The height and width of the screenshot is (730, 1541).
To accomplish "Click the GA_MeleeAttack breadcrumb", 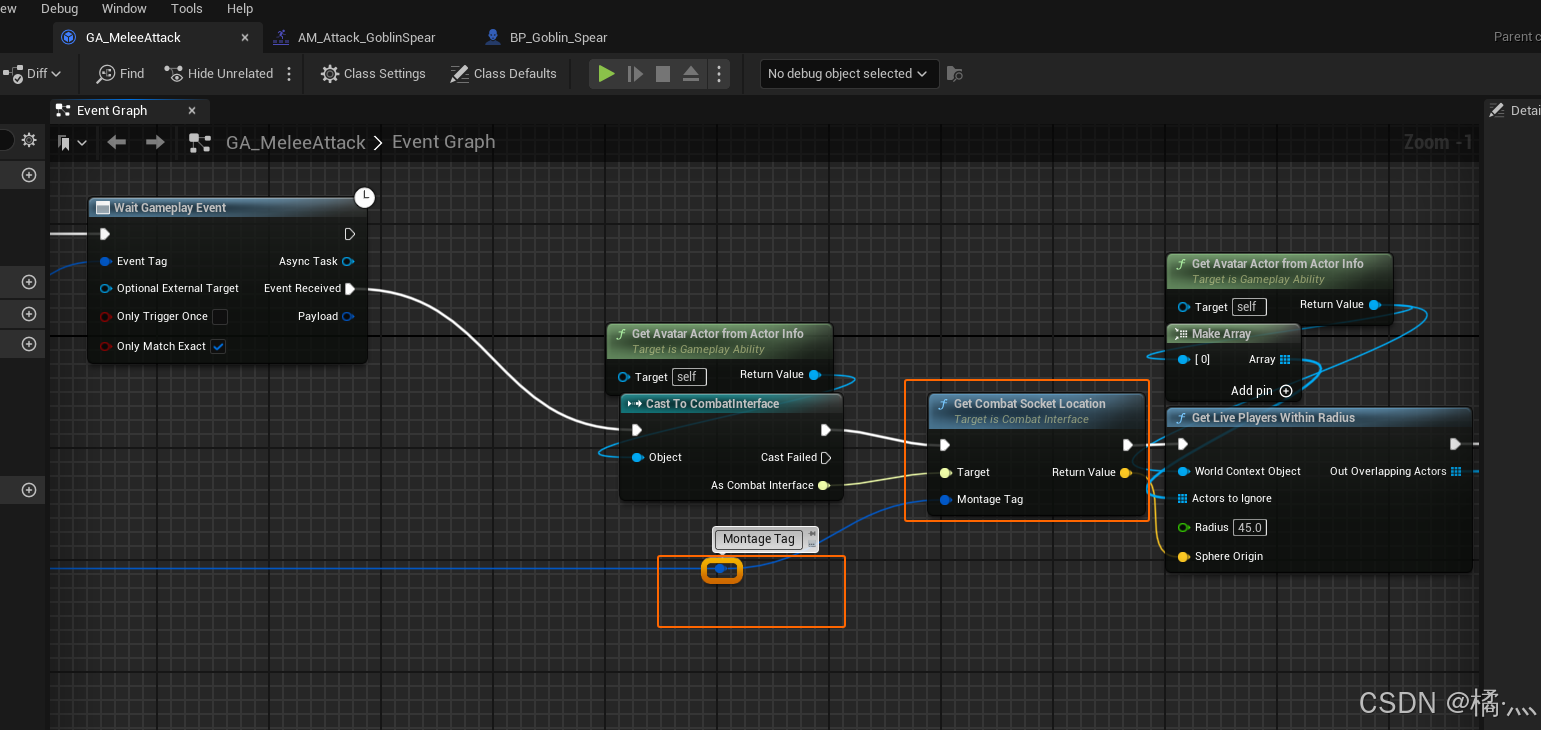I will click(296, 143).
